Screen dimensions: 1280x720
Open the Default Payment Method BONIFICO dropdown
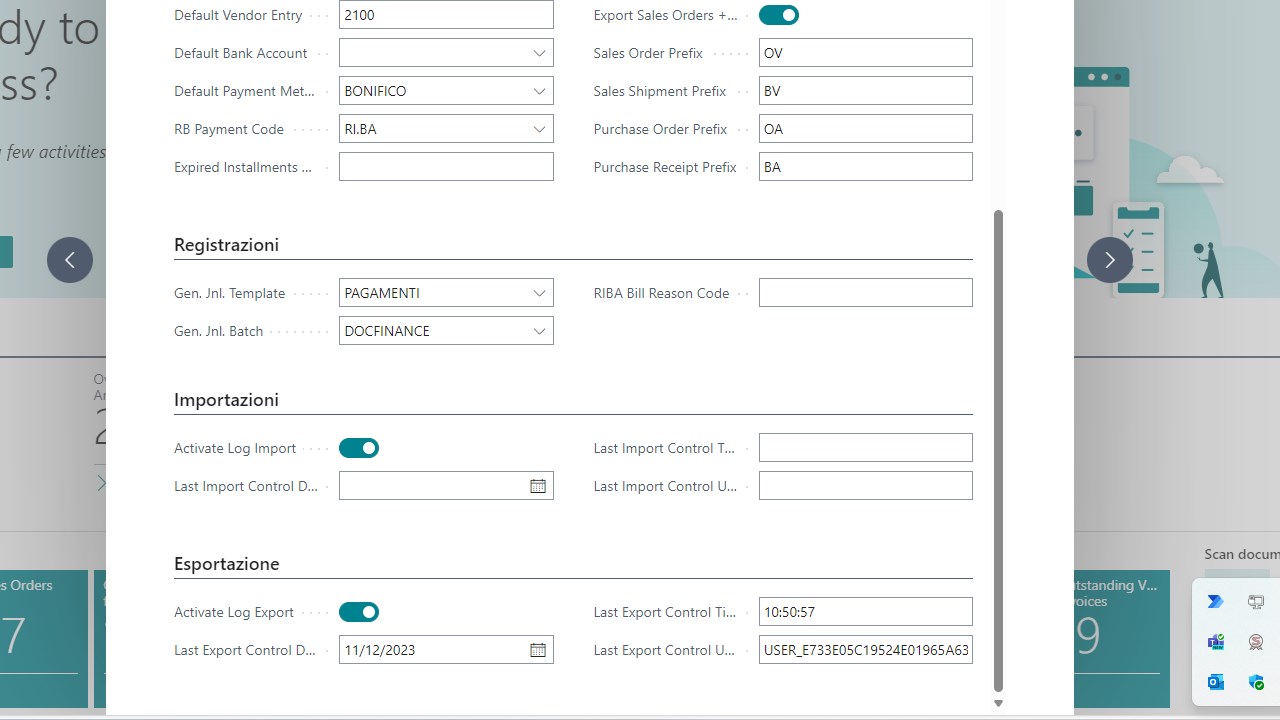click(x=539, y=91)
